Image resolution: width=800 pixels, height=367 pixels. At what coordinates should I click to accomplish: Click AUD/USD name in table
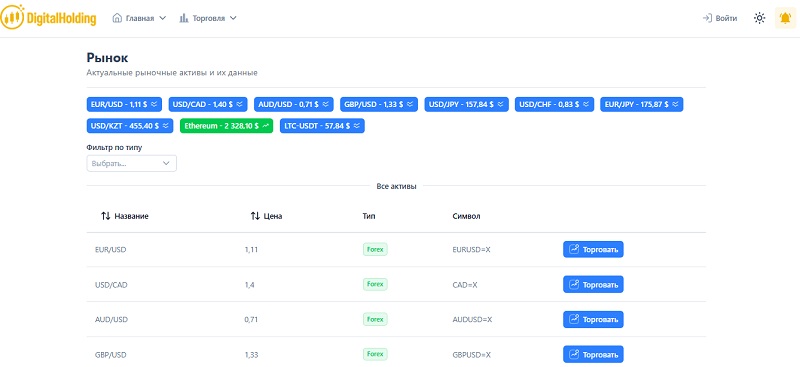tap(111, 320)
